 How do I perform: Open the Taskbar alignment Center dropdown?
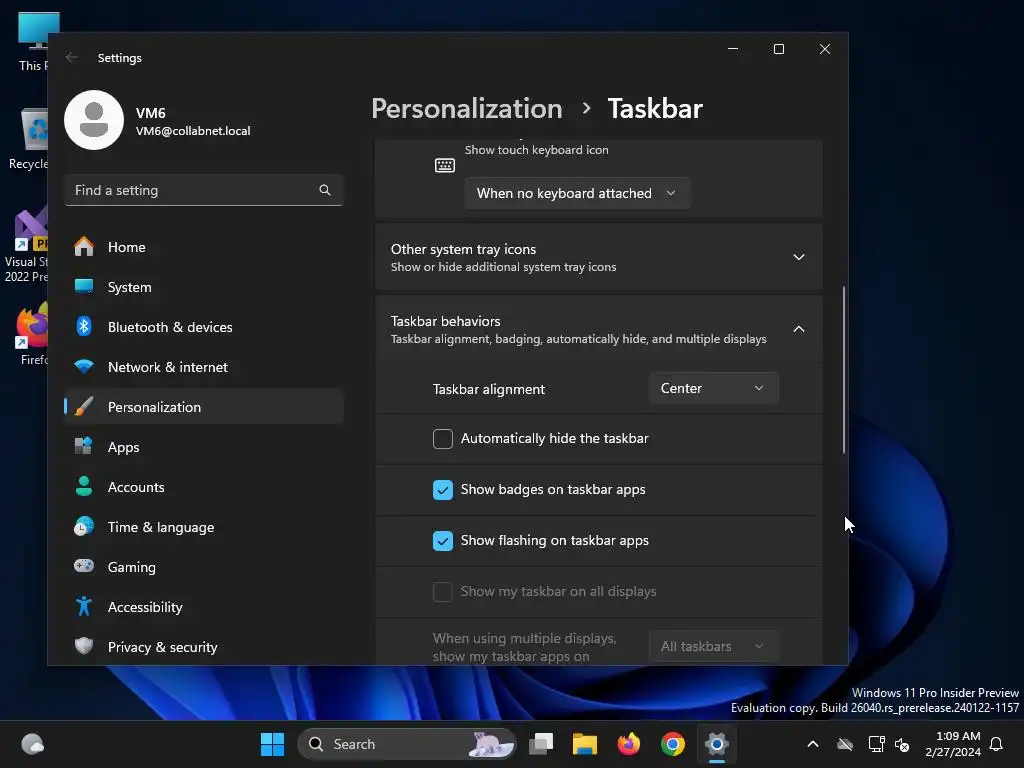(713, 388)
